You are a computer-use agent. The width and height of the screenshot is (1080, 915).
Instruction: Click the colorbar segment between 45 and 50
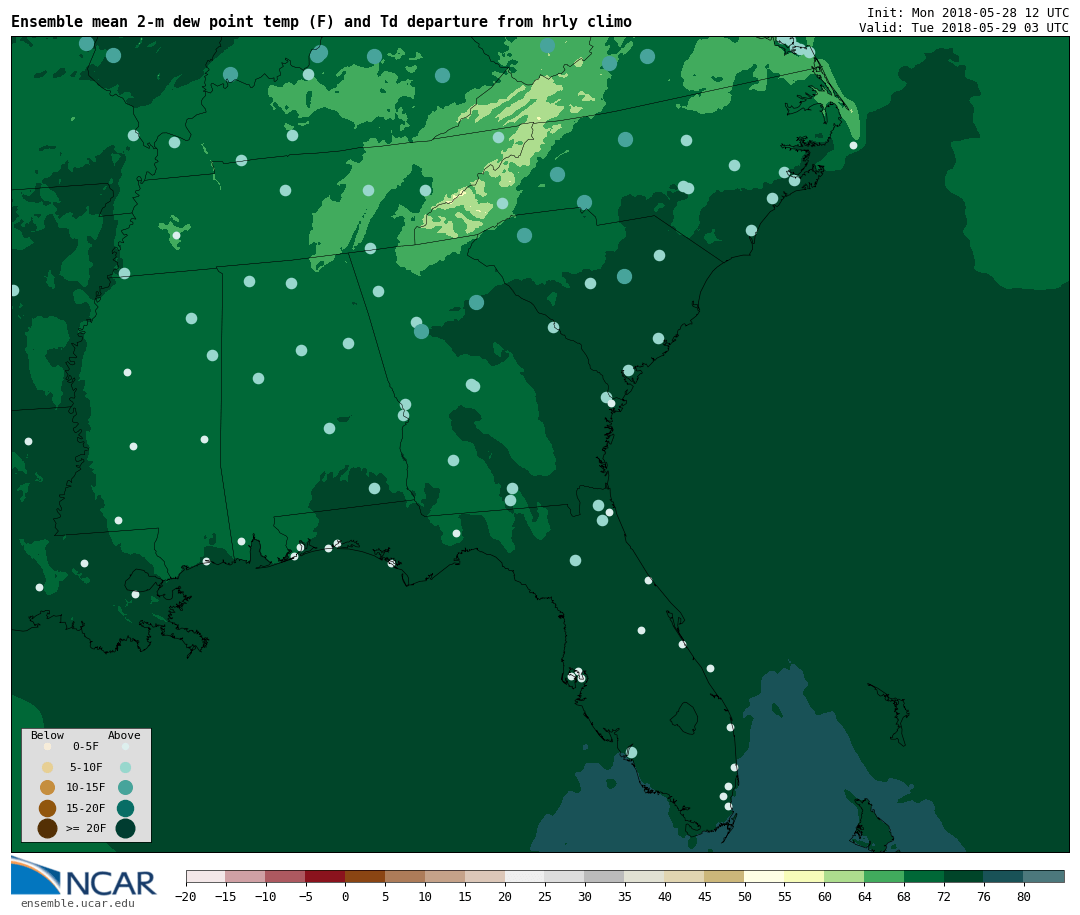click(x=724, y=876)
